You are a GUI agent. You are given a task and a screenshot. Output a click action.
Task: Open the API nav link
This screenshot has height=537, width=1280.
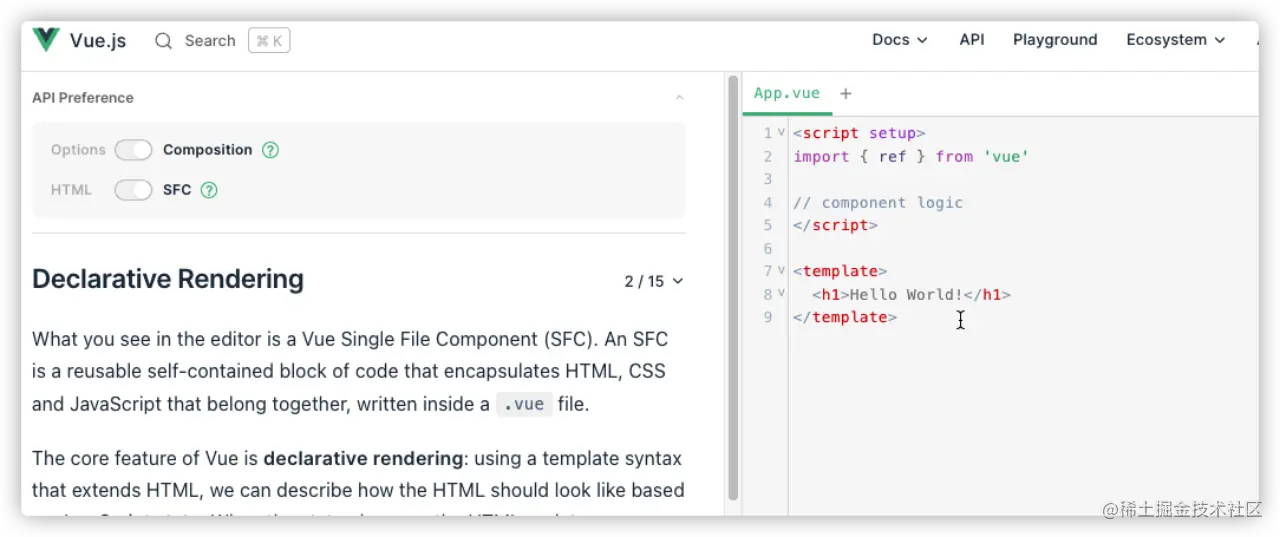pos(972,40)
